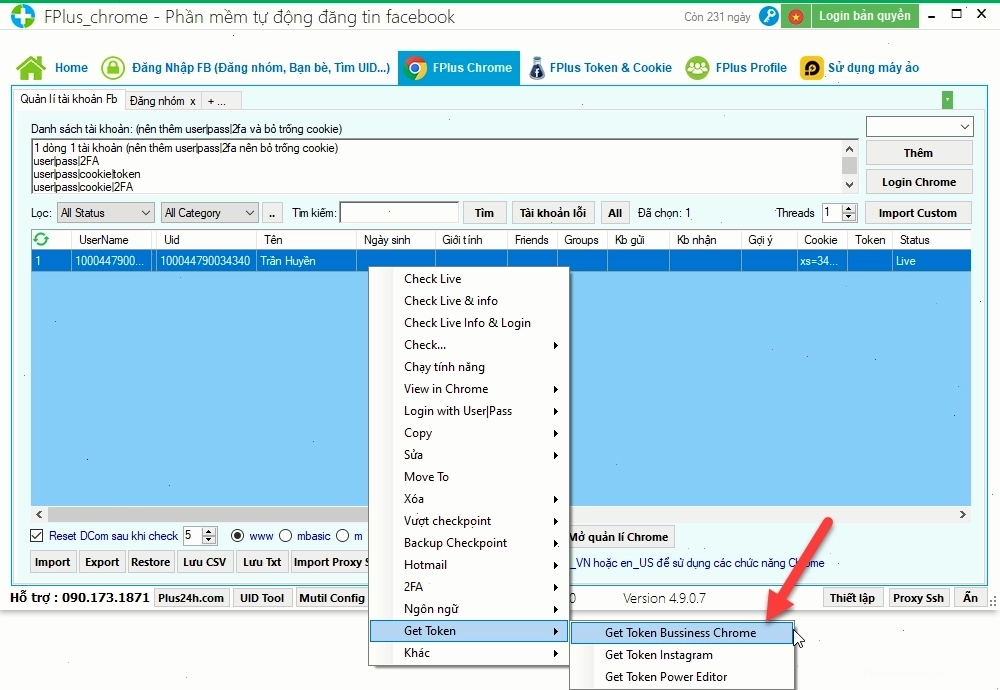Choose Get Token Bussiness Chrome menu item

(x=682, y=633)
